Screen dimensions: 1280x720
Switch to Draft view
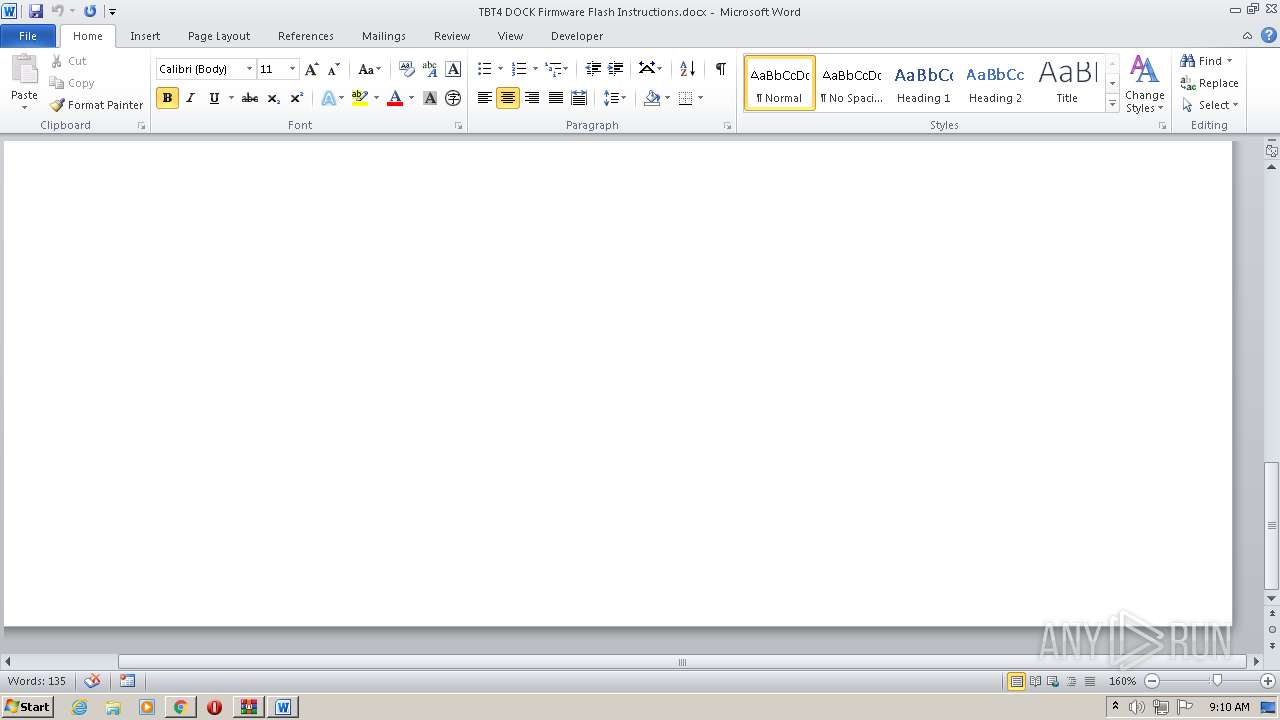point(1089,681)
